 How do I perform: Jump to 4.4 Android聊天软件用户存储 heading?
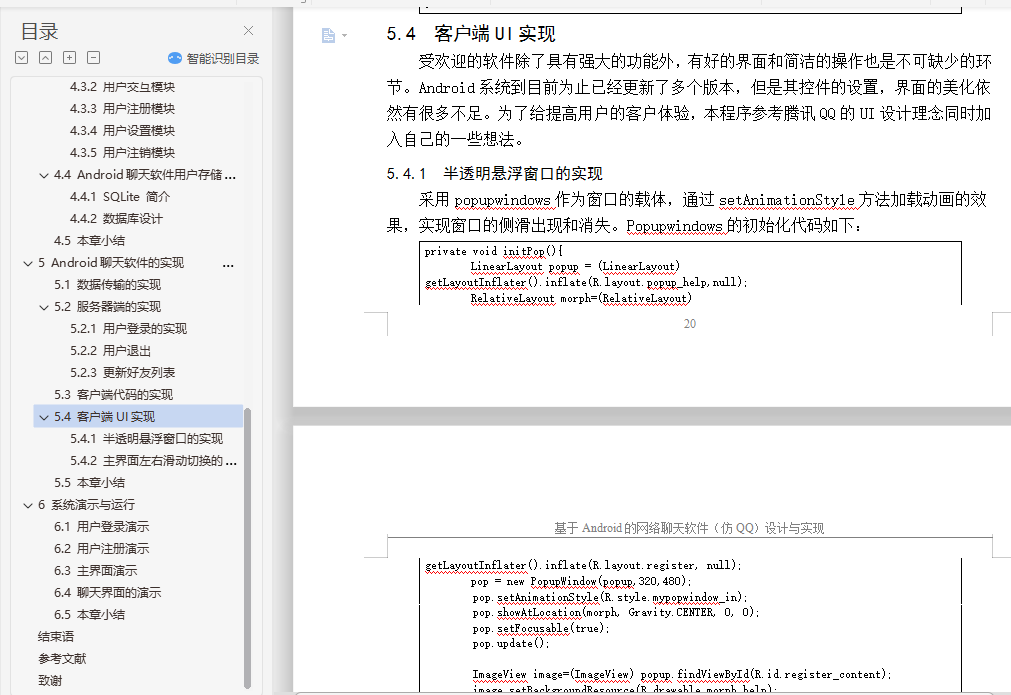(145, 175)
